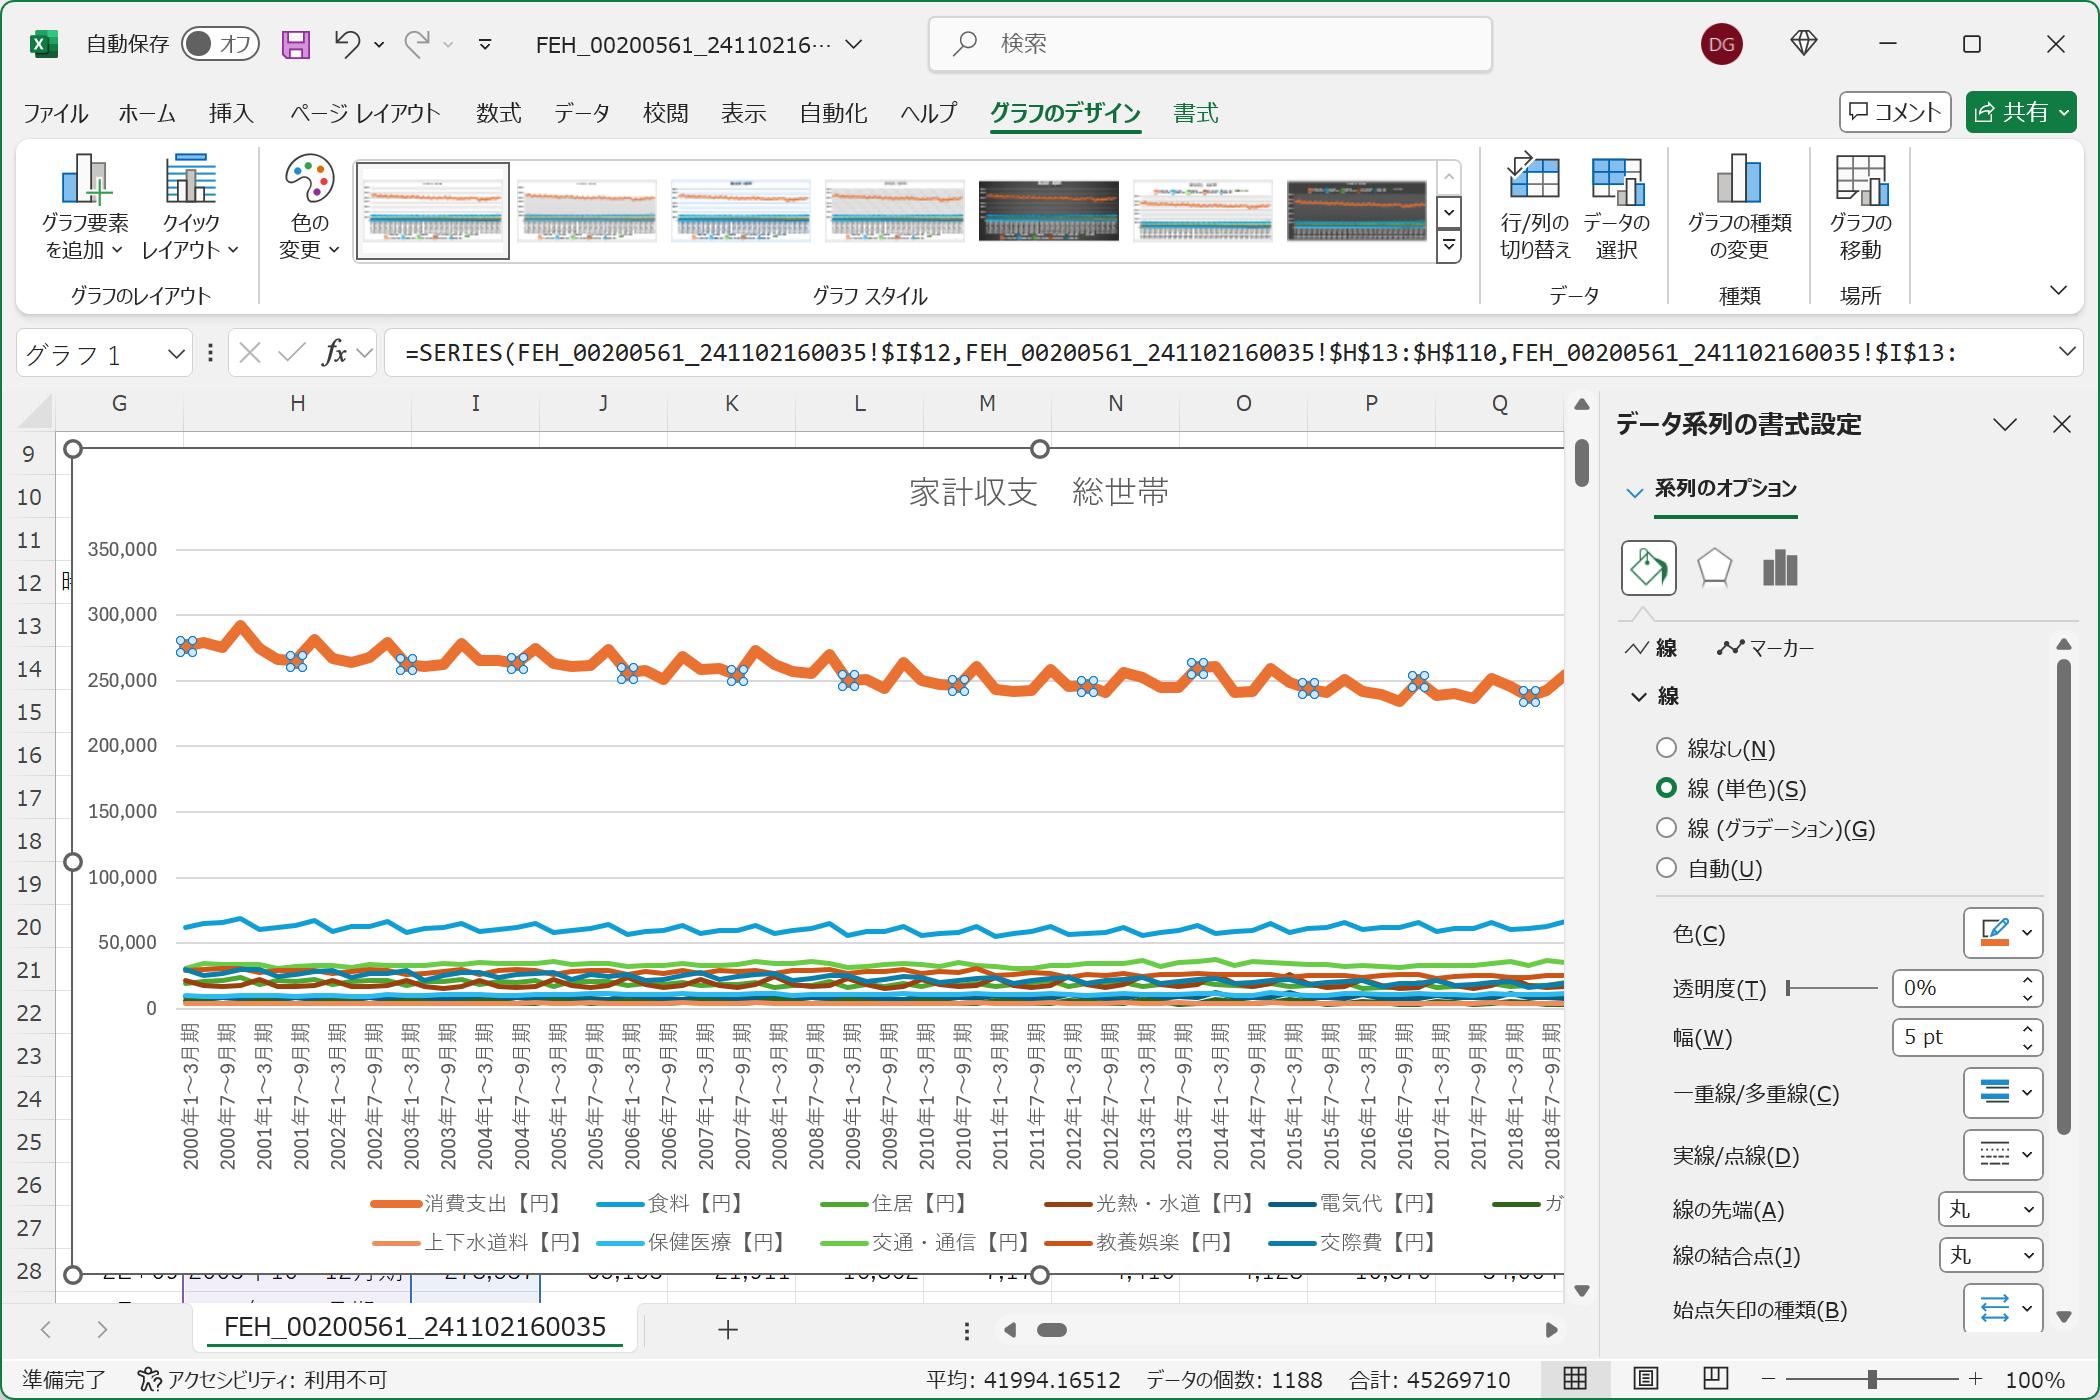This screenshot has width=2100, height=1400.
Task: Open the ホーム ribbon tab
Action: (x=147, y=113)
